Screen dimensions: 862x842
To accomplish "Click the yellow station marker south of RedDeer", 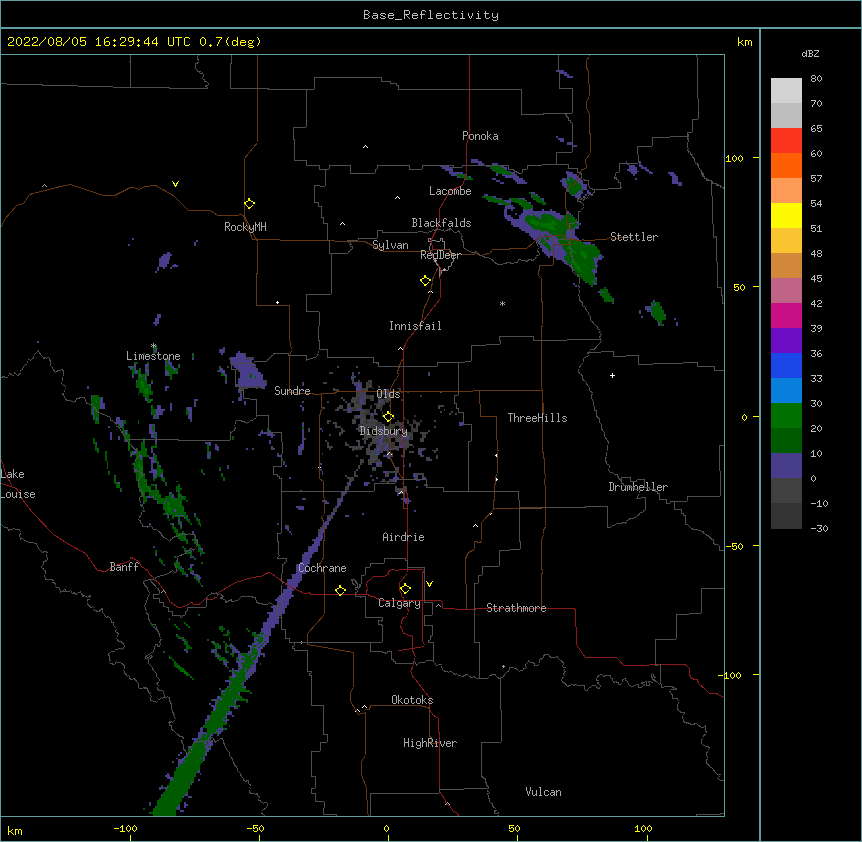I will (426, 281).
